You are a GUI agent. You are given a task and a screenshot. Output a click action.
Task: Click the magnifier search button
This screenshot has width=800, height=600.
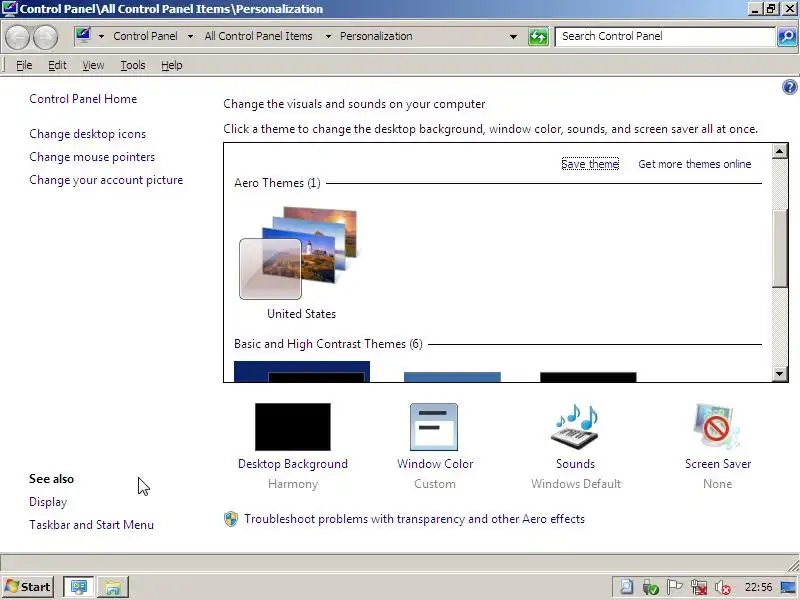click(787, 36)
